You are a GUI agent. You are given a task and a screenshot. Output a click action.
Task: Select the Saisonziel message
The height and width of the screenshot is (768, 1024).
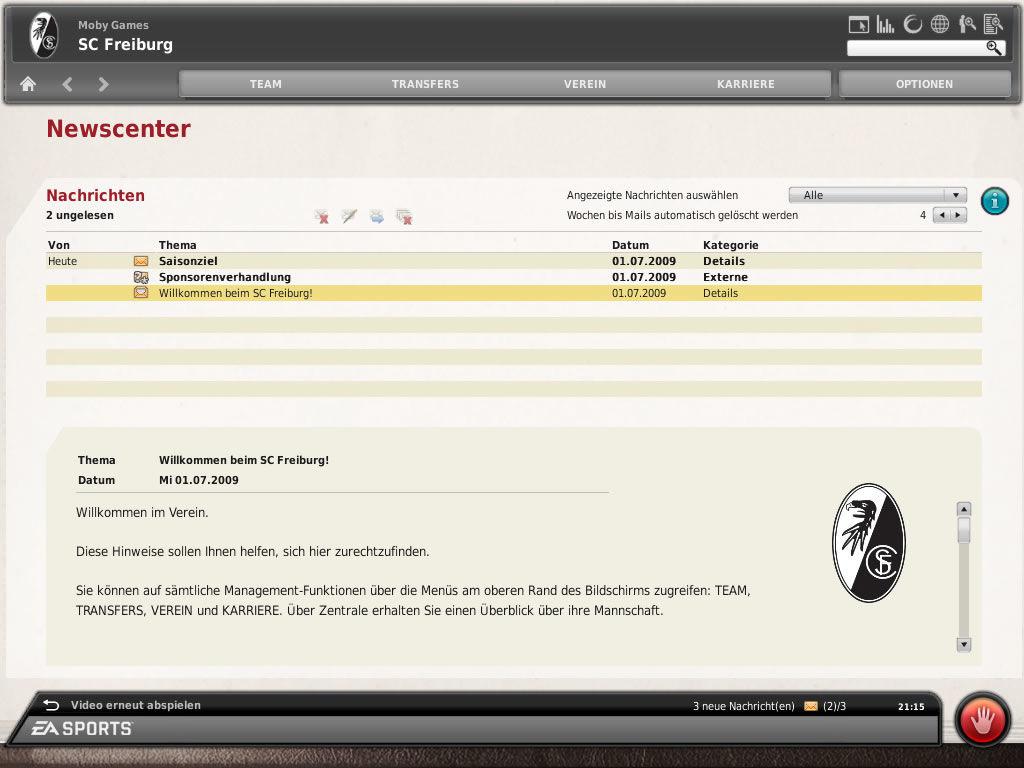coord(513,261)
